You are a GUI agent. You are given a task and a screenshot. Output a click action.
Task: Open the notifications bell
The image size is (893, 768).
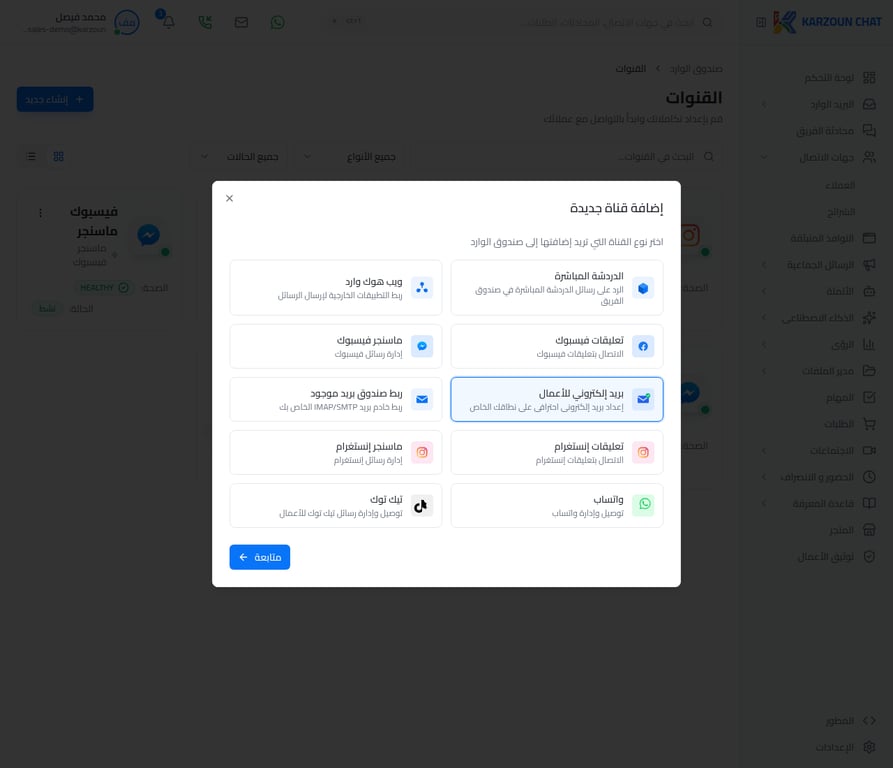[x=169, y=22]
